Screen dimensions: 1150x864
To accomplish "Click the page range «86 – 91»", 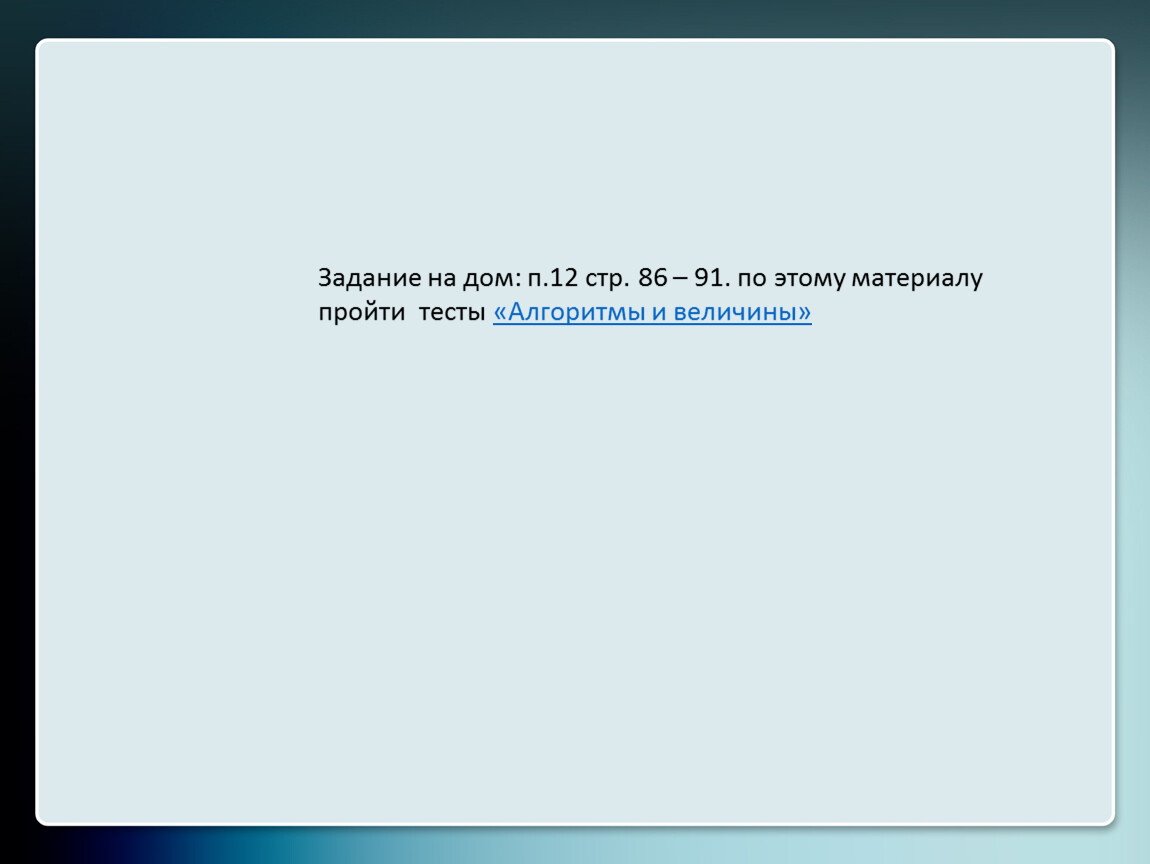I will 678,278.
